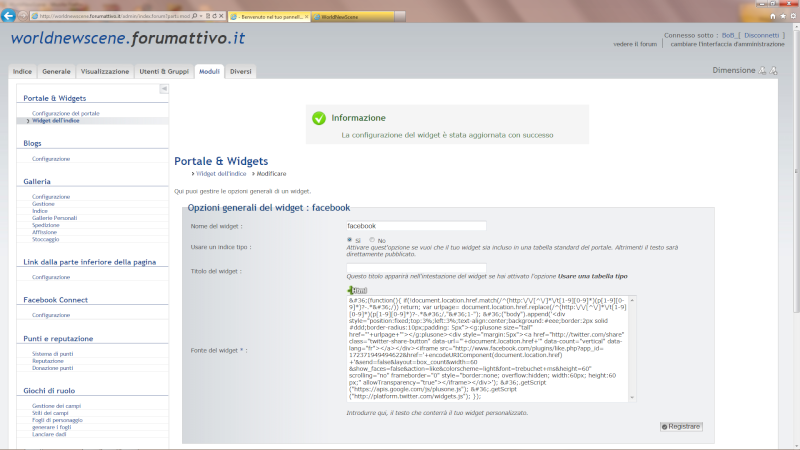Screen dimensions: 800x450
Task: Go back with the browser back arrow
Action: coord(8,16)
